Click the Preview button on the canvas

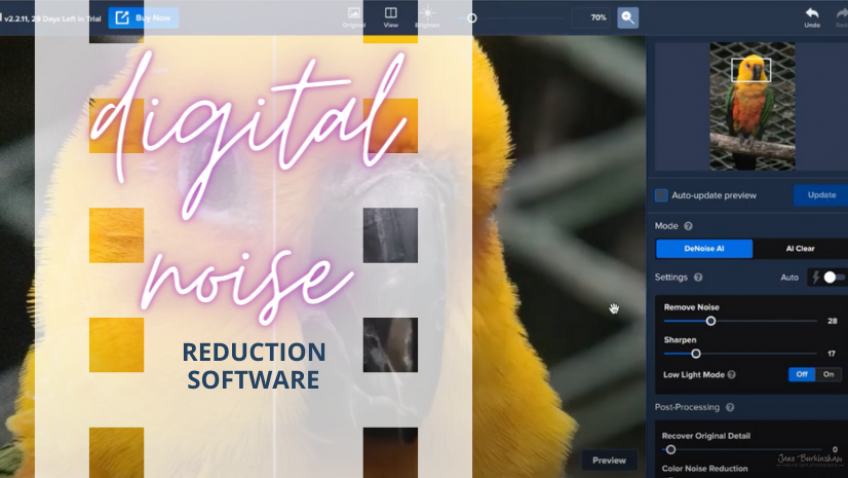pyautogui.click(x=609, y=460)
